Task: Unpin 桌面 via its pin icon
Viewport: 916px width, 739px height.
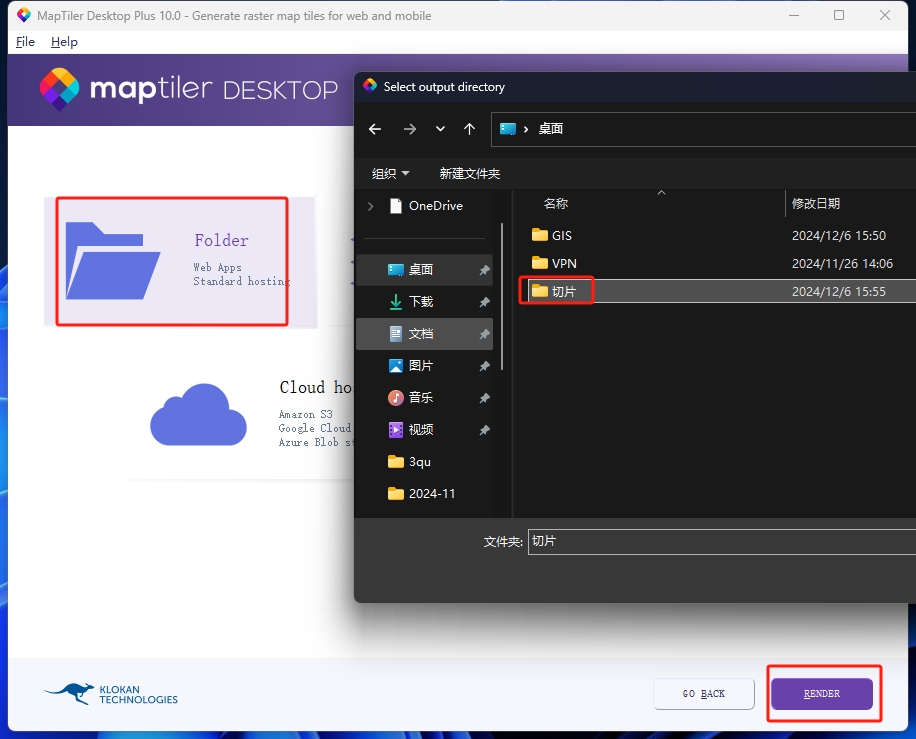Action: coord(484,270)
